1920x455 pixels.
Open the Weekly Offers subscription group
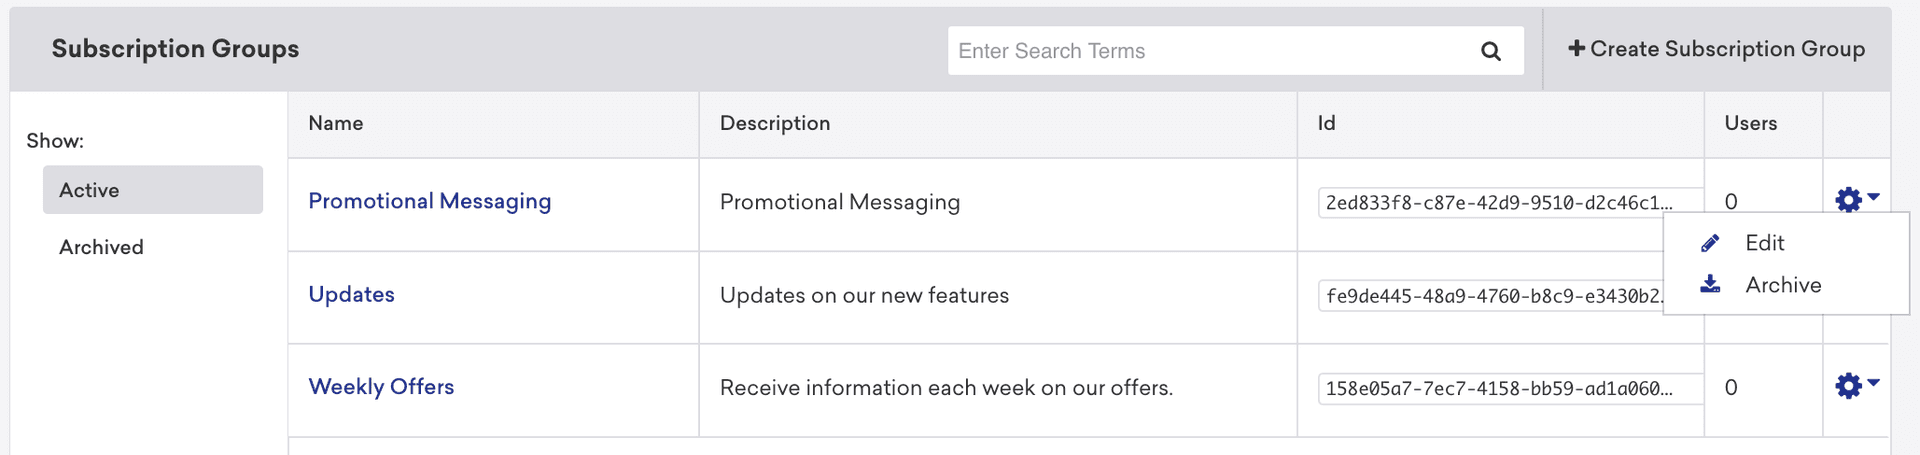[381, 387]
